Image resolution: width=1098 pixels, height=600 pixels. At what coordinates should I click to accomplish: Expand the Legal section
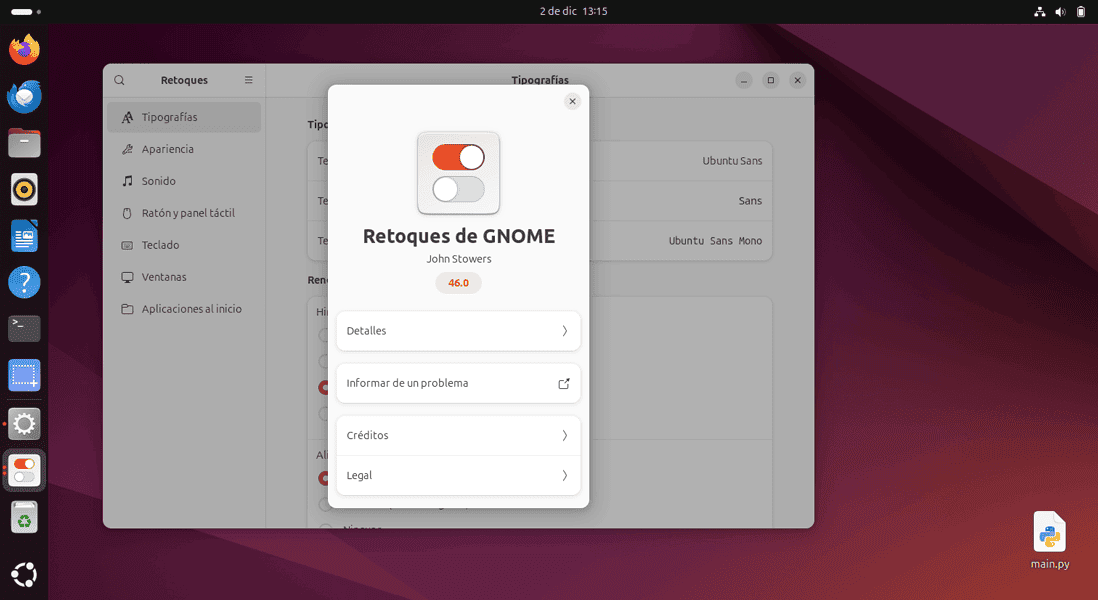point(458,475)
